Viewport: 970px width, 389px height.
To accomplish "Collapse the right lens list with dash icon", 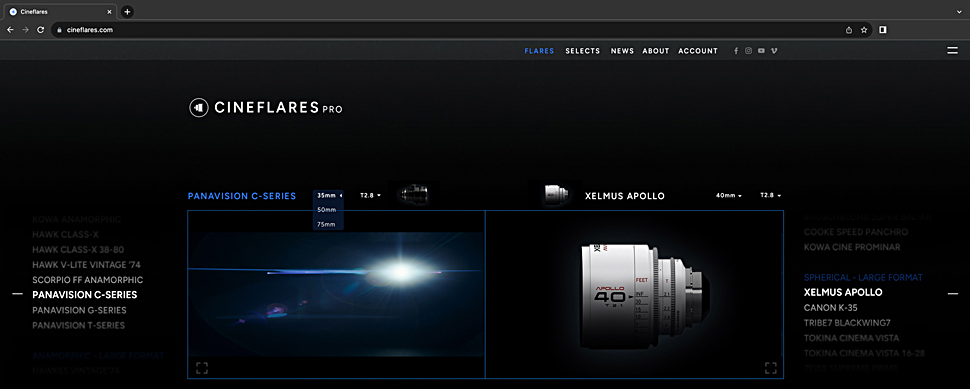I will tap(953, 294).
